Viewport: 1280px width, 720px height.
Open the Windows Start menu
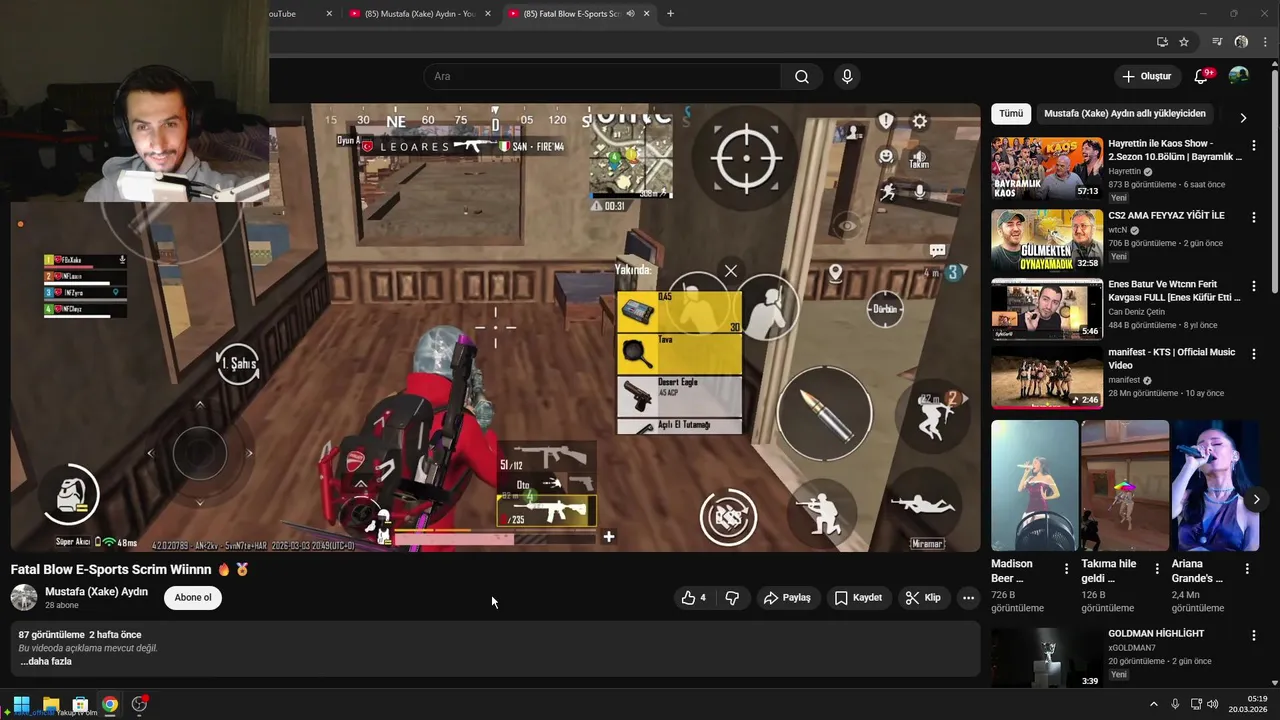pos(21,704)
